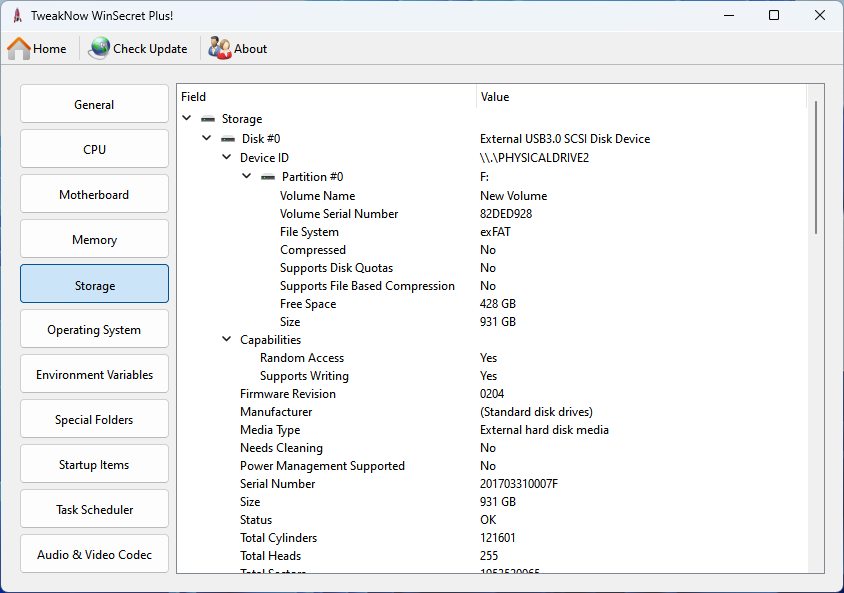Viewport: 844px width, 593px height.
Task: Click the value 201703310007F
Action: 519,484
